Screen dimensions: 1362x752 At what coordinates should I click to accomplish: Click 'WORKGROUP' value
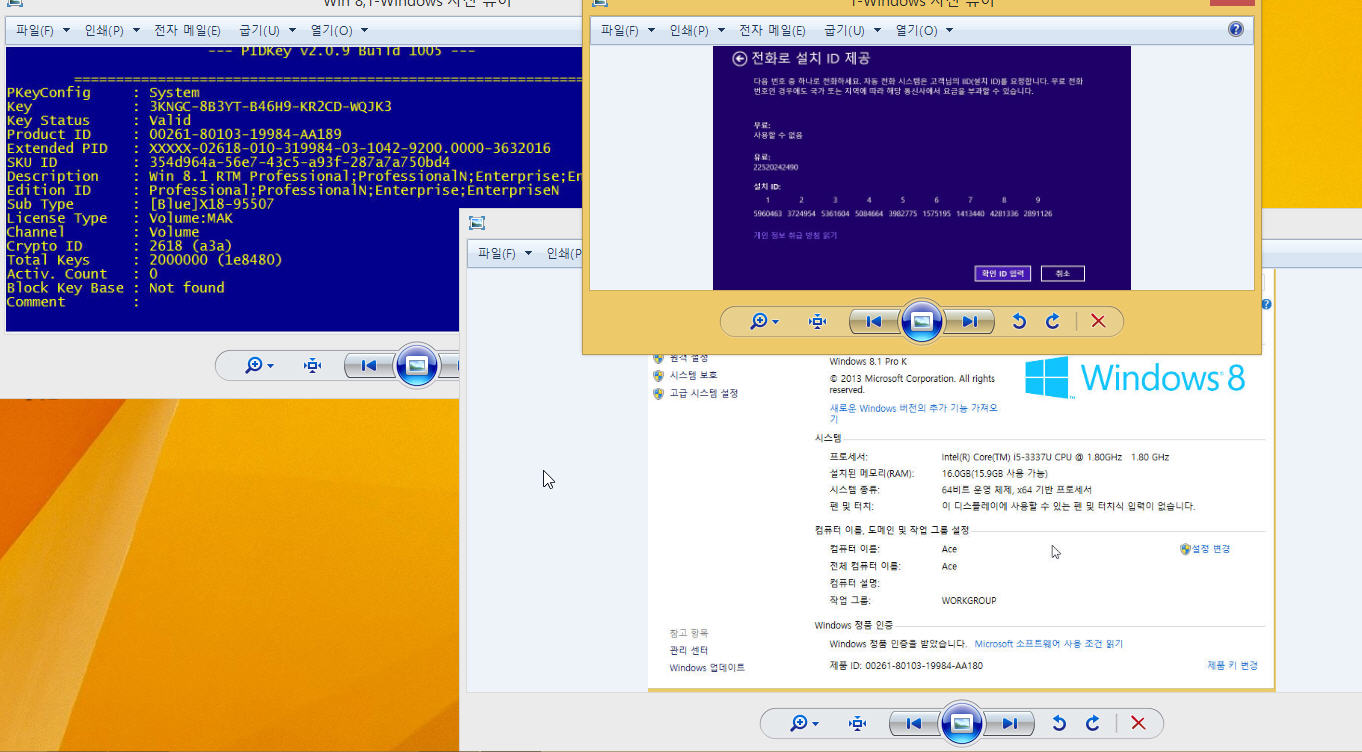point(969,601)
